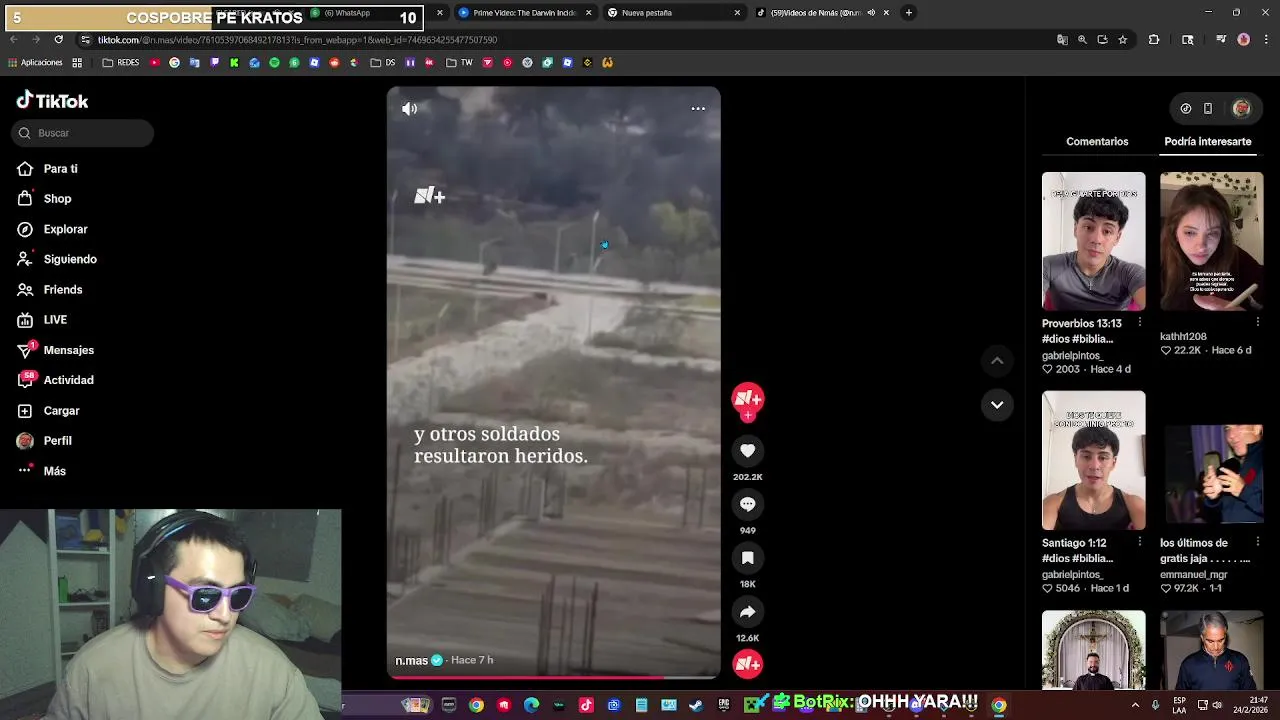Open options for Santiago 1:12 video
Viewport: 1280px width, 720px height.
tap(1139, 541)
